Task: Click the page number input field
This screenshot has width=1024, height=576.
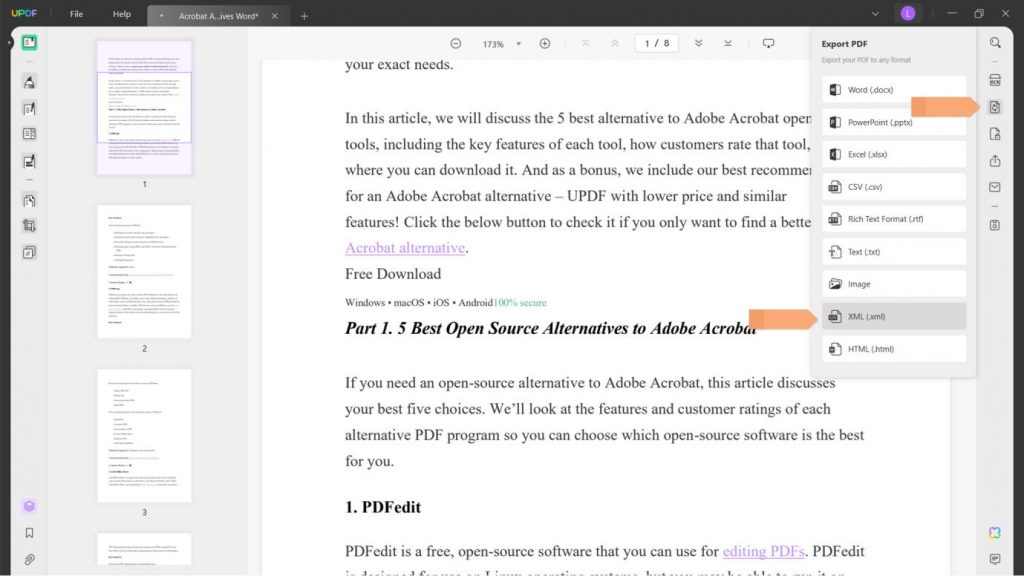Action: 656,44
